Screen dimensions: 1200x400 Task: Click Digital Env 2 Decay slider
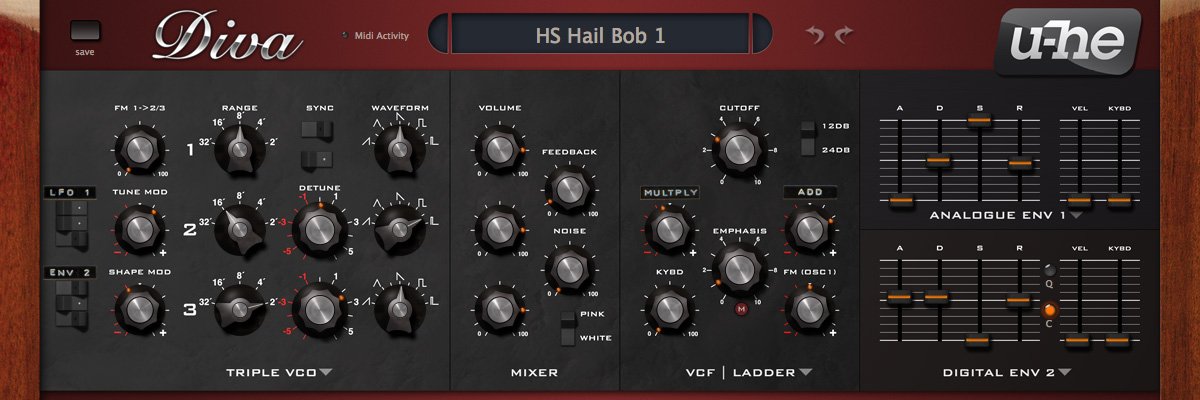click(937, 298)
